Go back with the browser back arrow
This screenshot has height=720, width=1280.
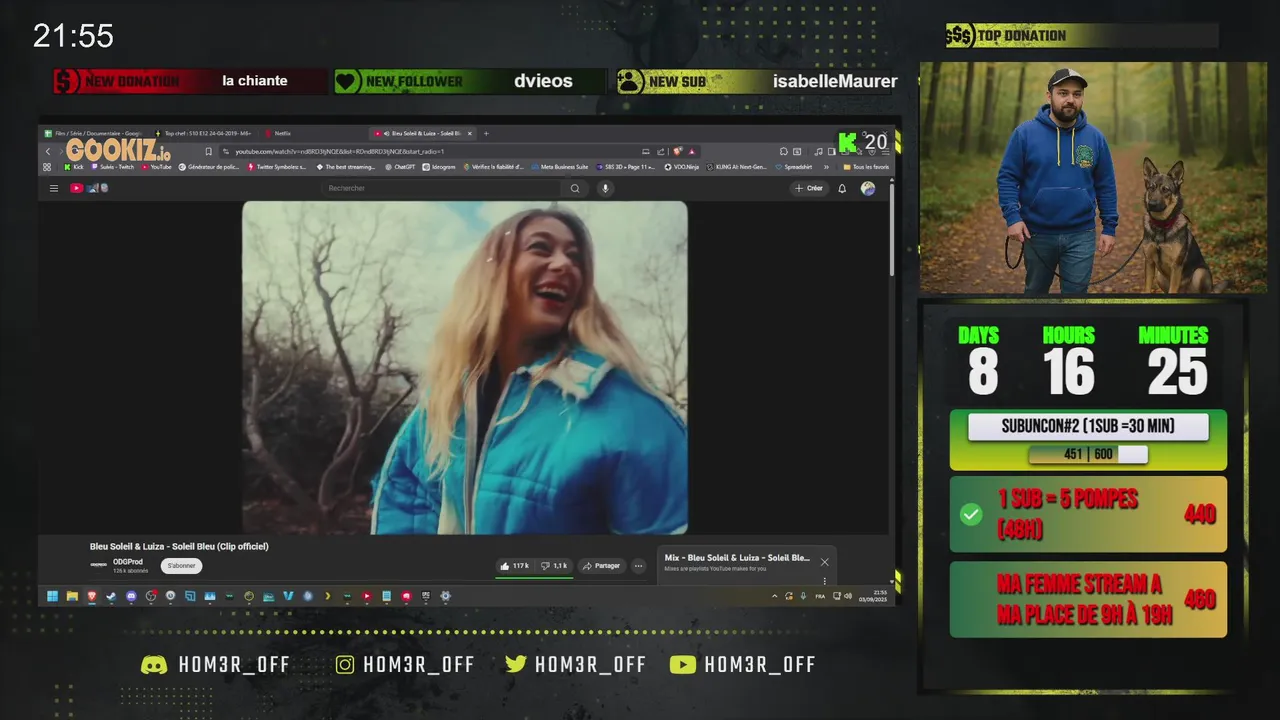[x=48, y=152]
